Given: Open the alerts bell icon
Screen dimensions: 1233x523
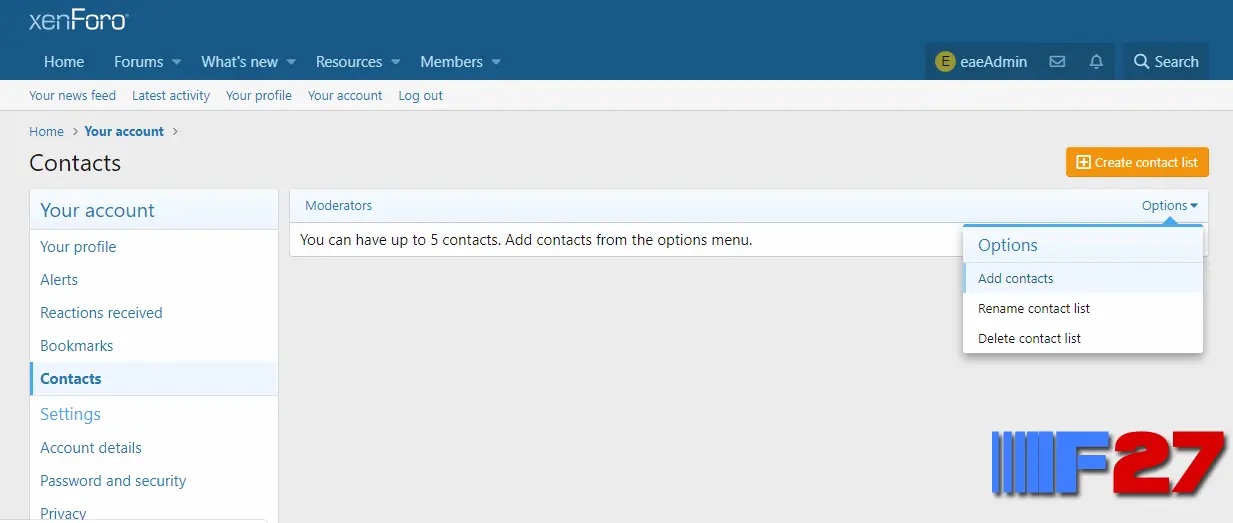Looking at the screenshot, I should pyautogui.click(x=1096, y=62).
